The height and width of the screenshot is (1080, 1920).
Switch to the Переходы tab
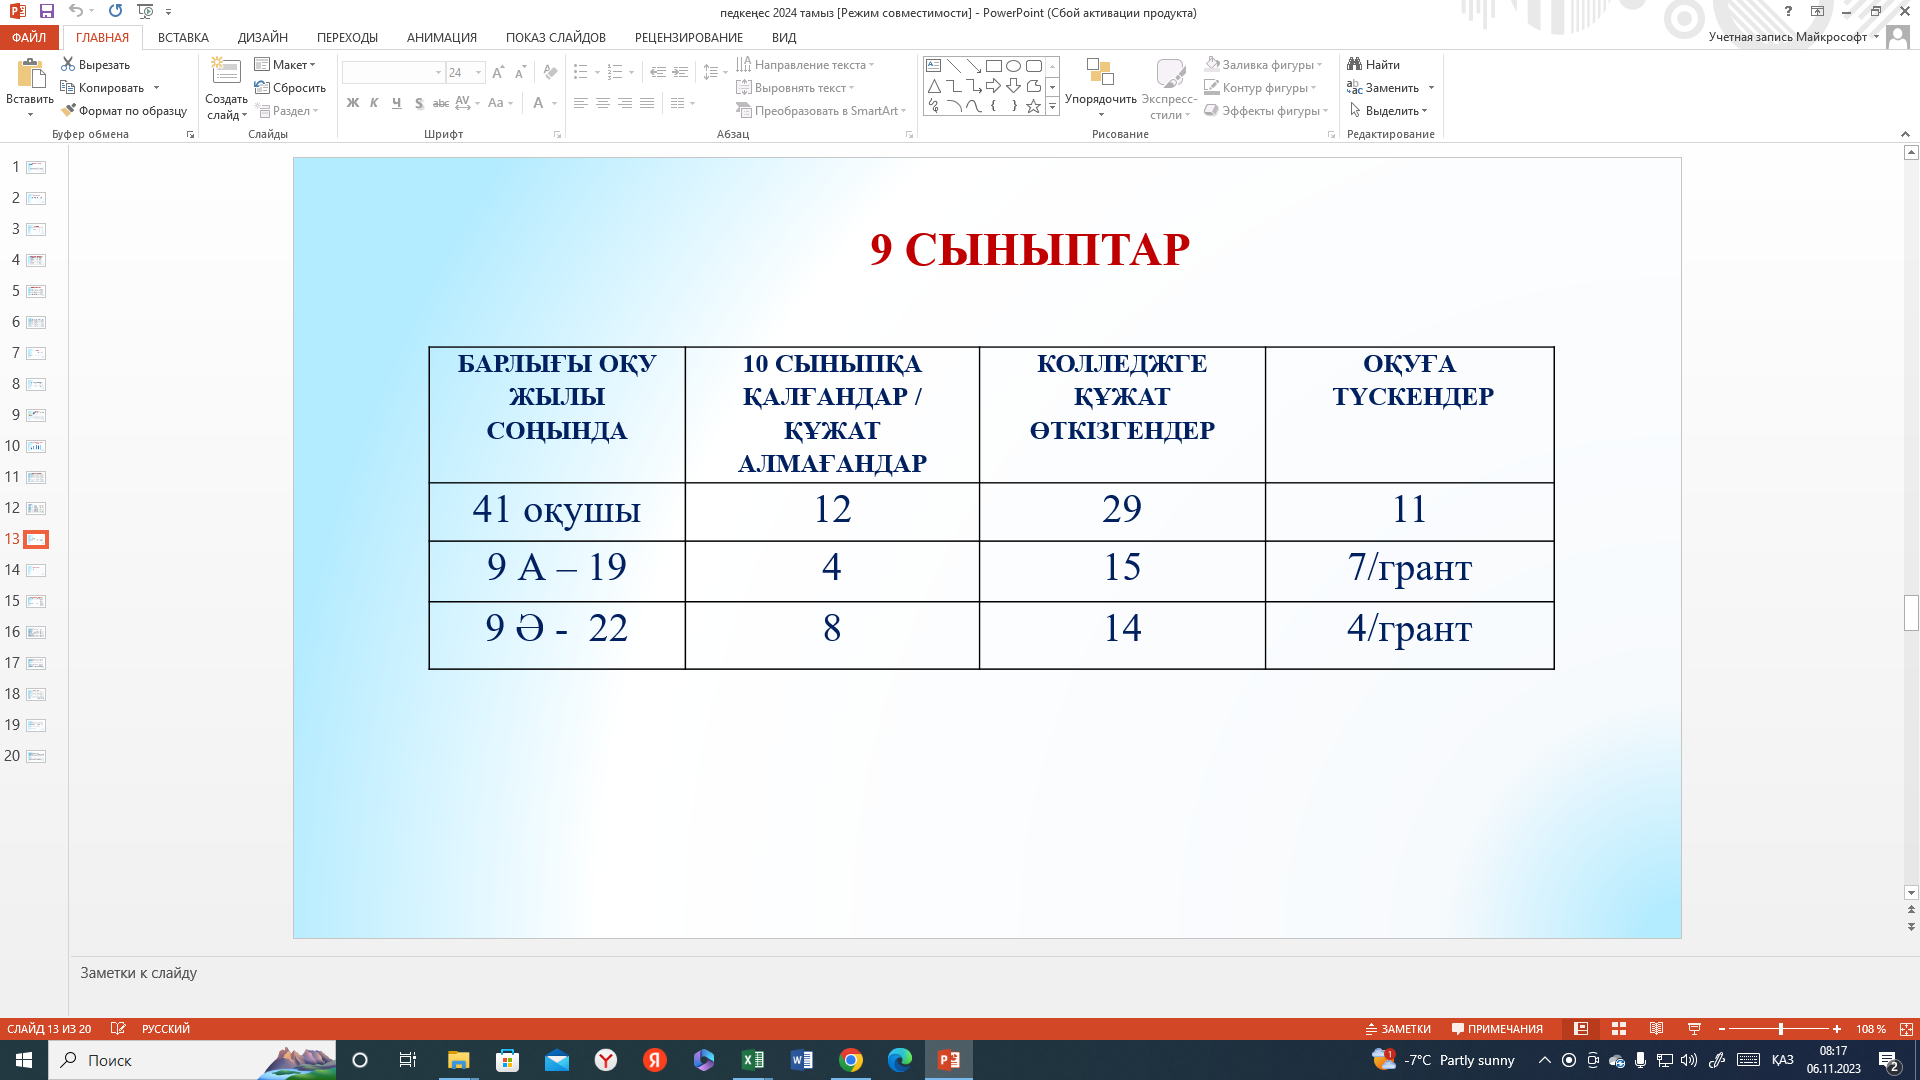click(x=347, y=37)
